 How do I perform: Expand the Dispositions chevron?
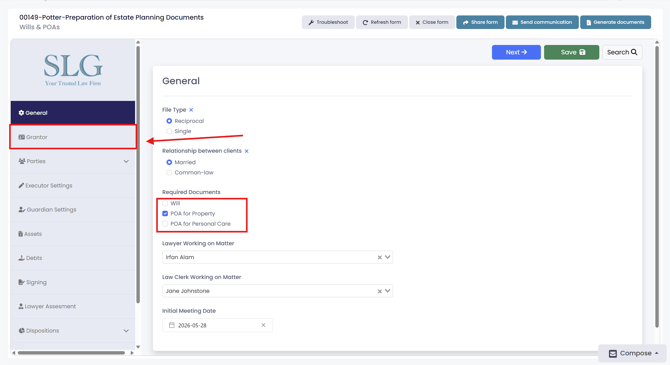pos(126,330)
